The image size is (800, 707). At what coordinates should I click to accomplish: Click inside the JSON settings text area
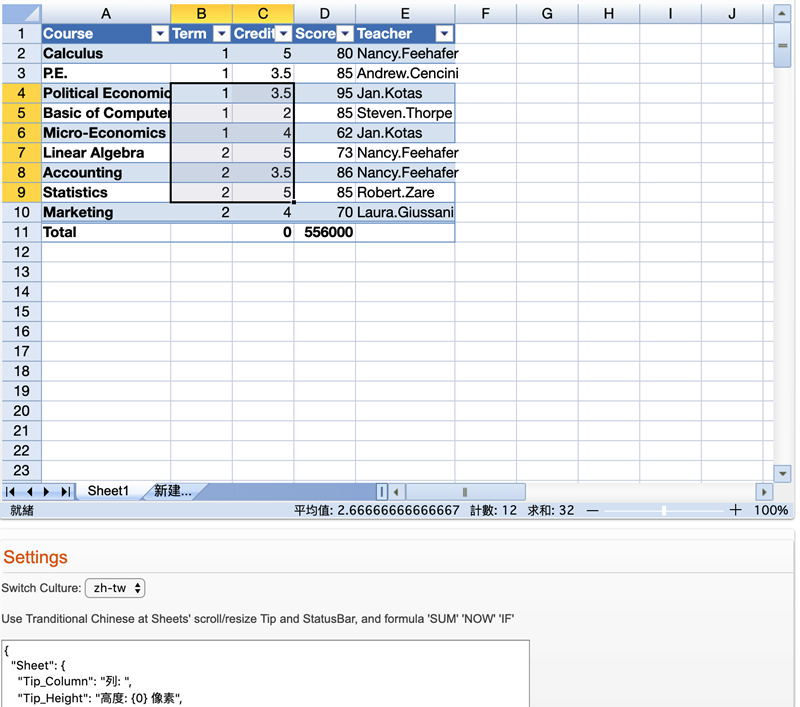click(x=265, y=675)
